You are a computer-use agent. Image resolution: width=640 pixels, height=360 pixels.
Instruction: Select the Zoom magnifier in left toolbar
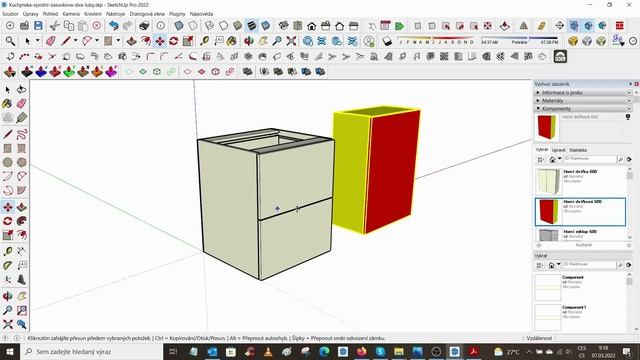(8, 310)
